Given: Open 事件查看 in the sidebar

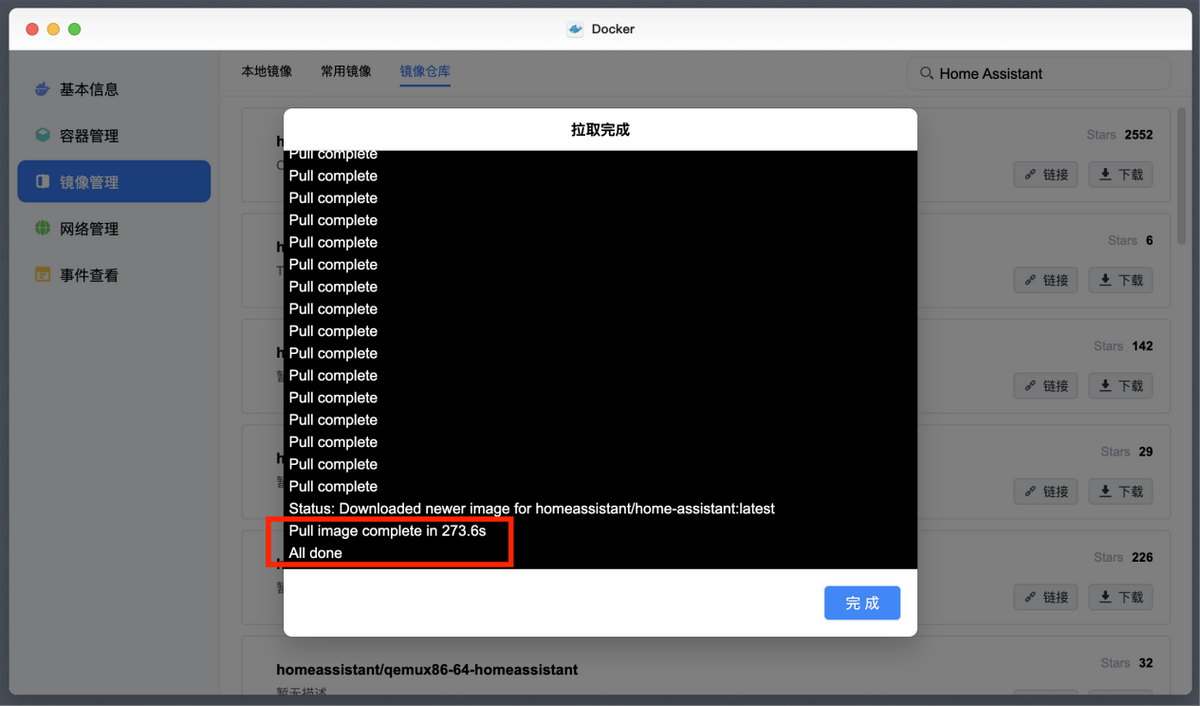Looking at the screenshot, I should point(89,275).
